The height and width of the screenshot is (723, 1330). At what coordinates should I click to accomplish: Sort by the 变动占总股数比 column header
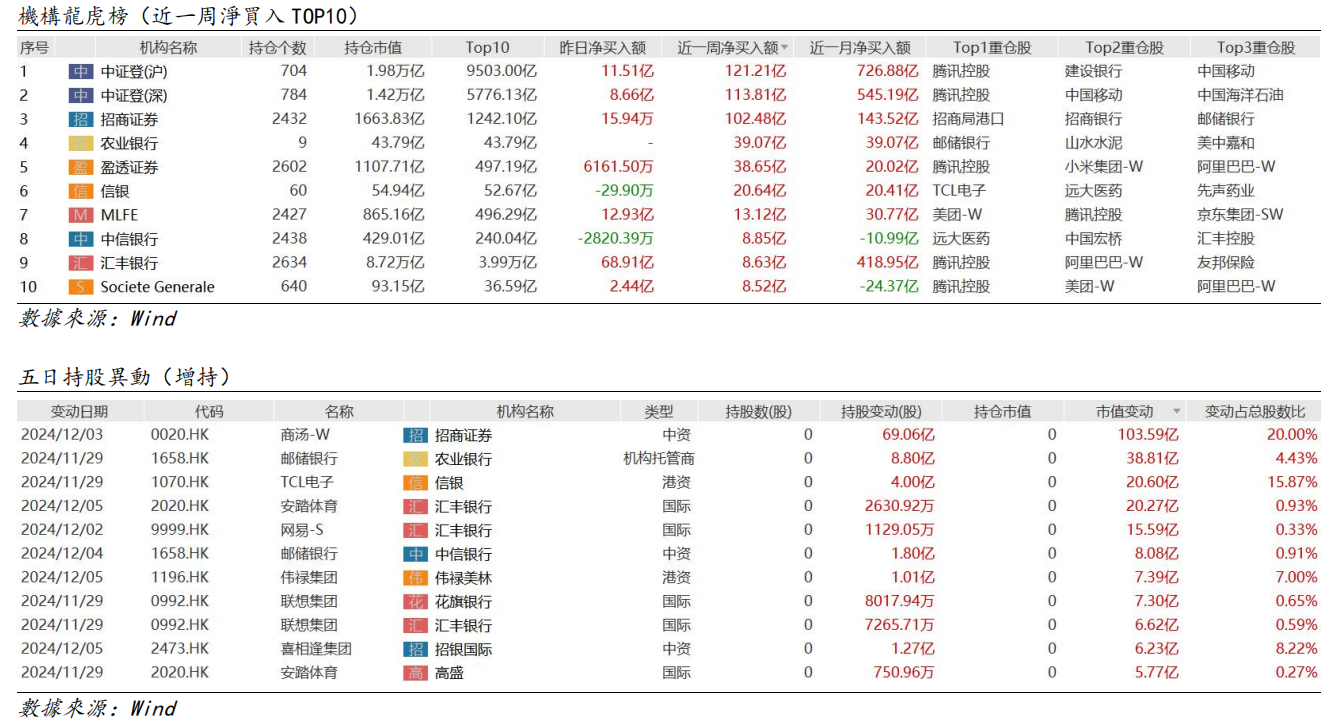pyautogui.click(x=1255, y=411)
